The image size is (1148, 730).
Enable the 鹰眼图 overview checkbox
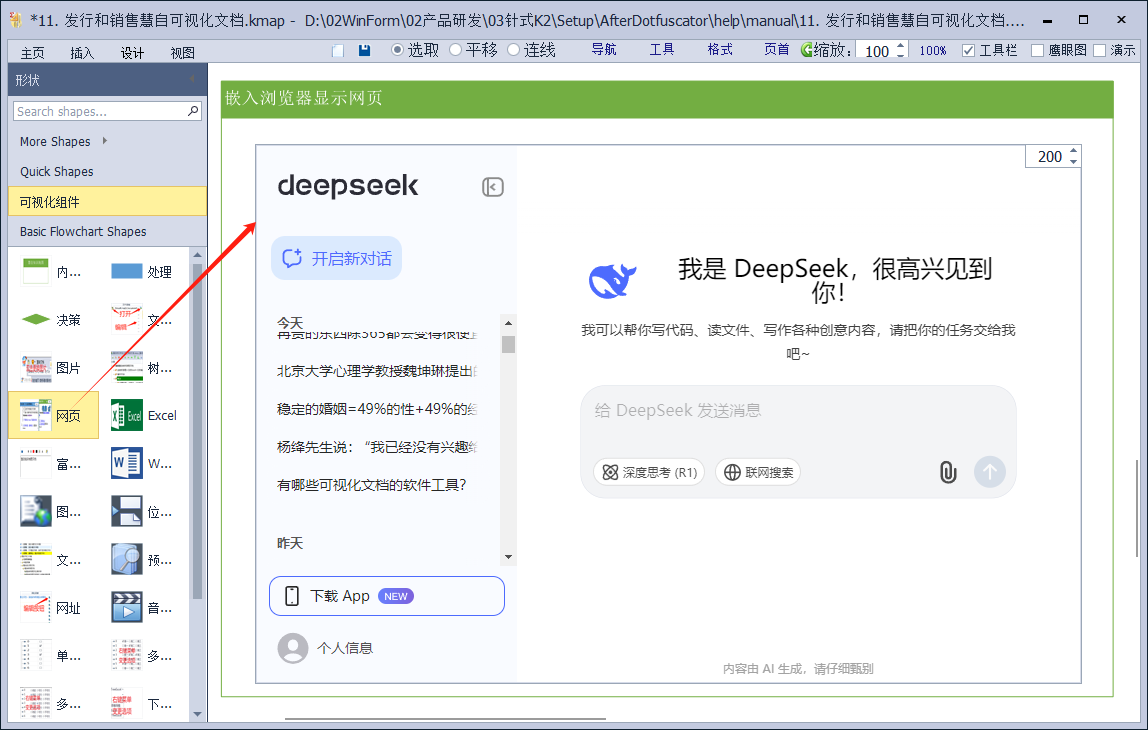click(1037, 51)
